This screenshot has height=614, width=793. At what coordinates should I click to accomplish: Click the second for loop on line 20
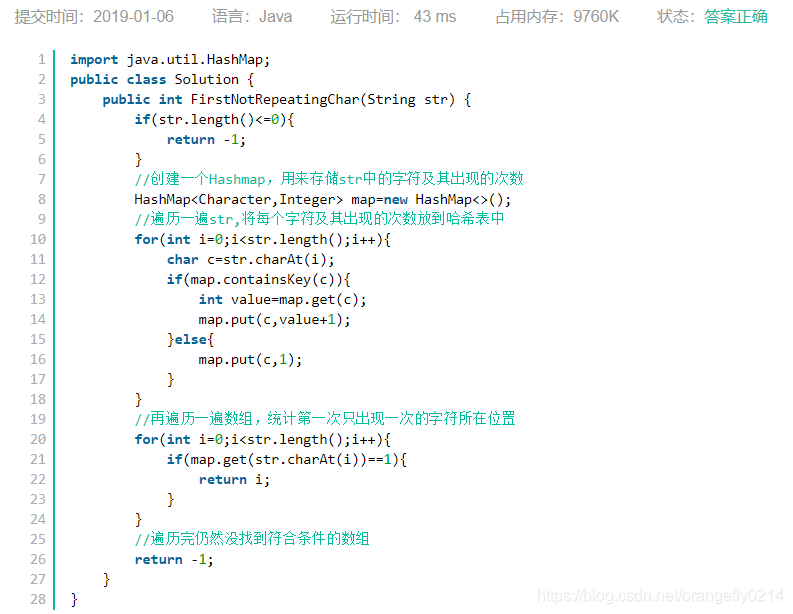point(262,440)
